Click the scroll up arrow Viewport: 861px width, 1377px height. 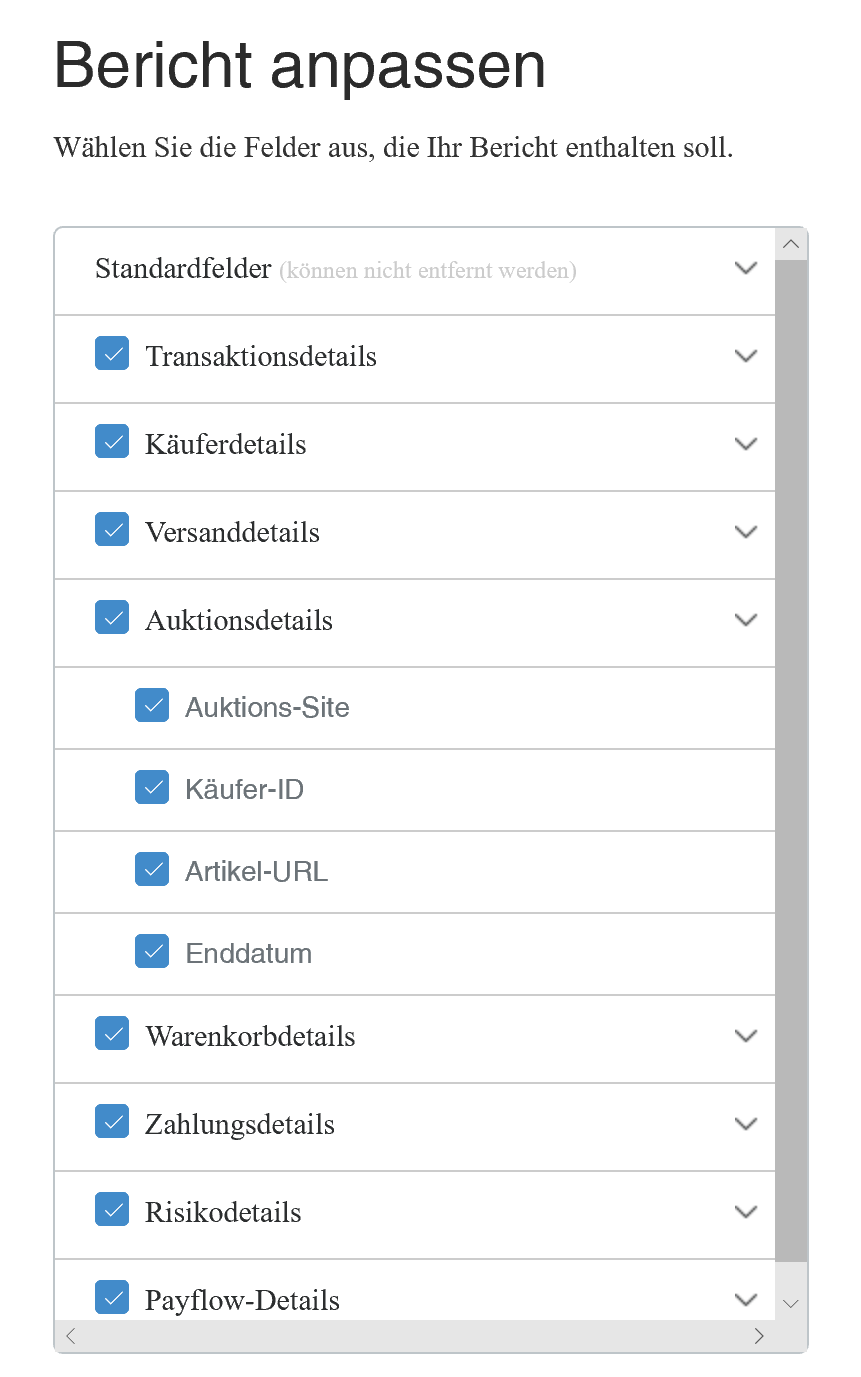click(791, 244)
